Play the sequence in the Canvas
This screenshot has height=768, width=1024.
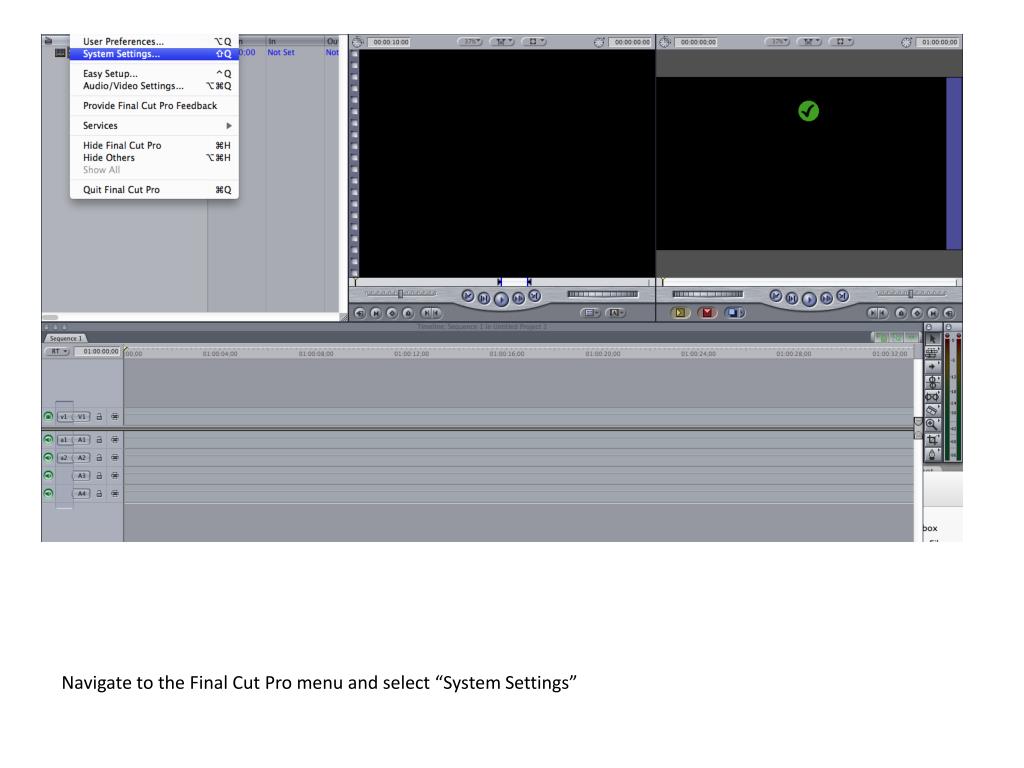click(x=808, y=299)
